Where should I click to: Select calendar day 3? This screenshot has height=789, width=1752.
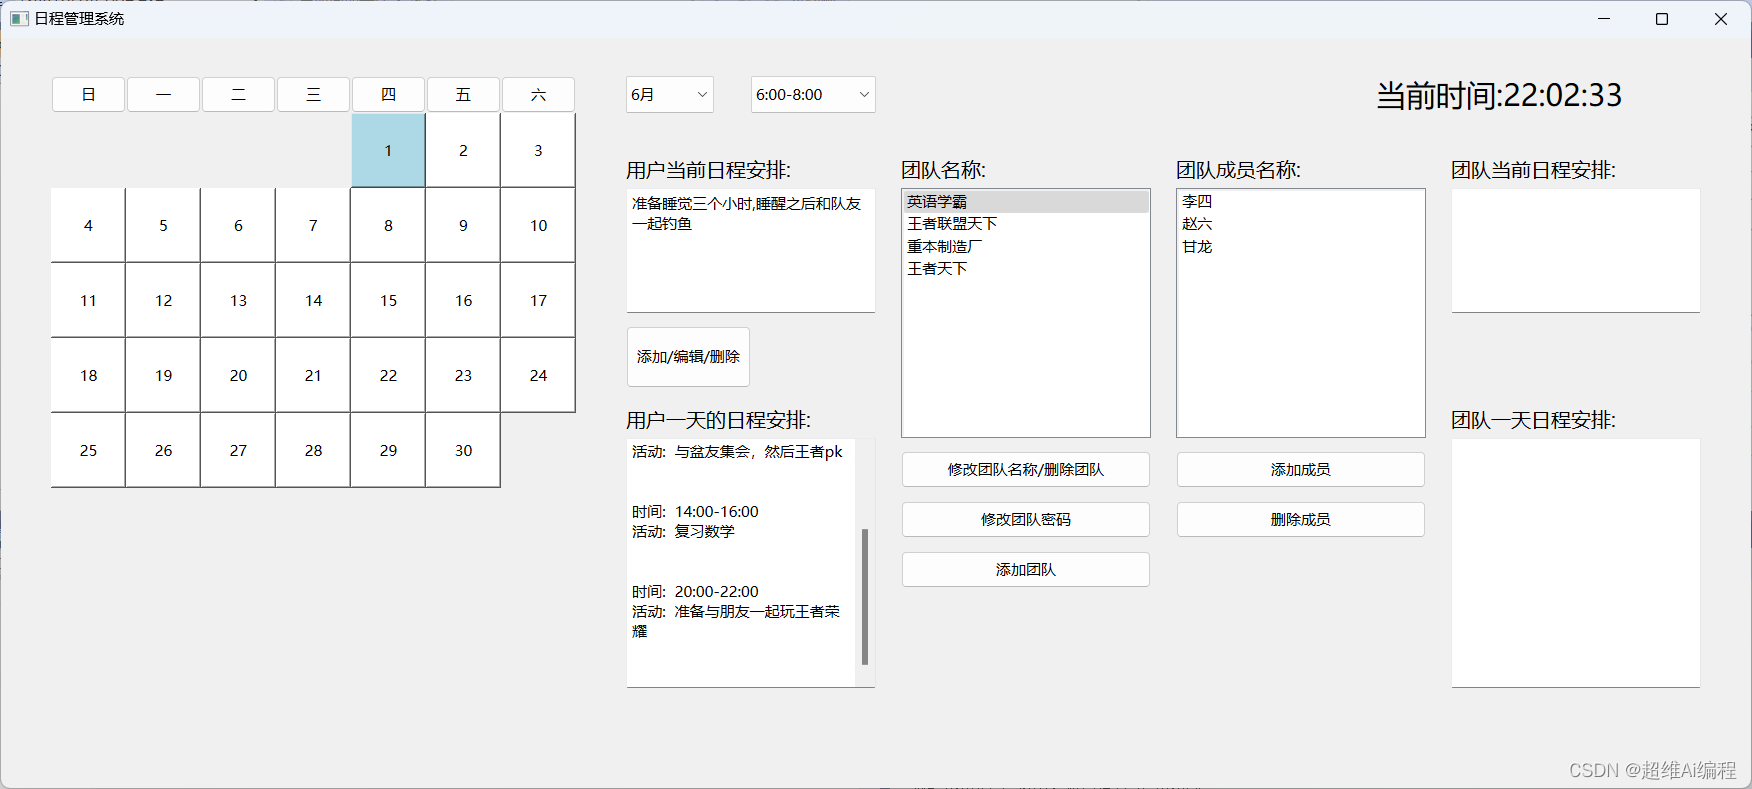(x=538, y=151)
